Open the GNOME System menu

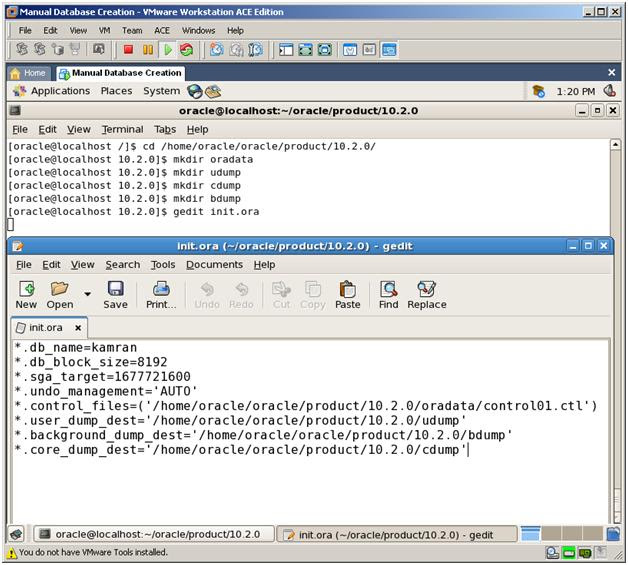click(x=162, y=91)
